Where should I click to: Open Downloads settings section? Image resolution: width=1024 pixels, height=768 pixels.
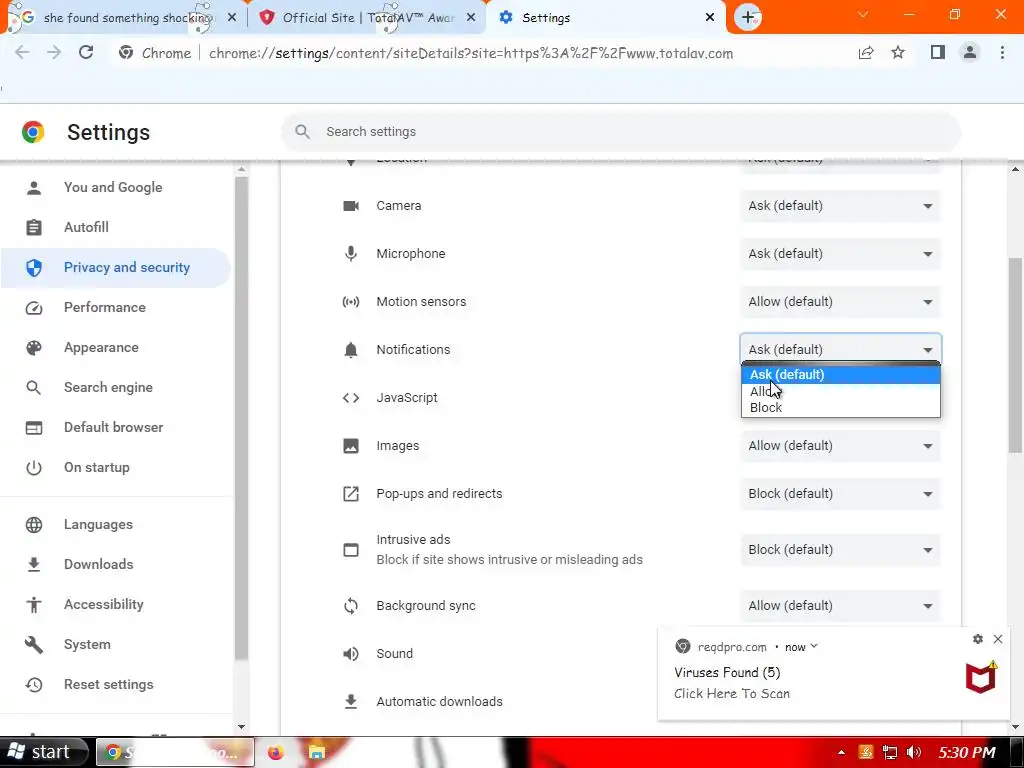click(x=99, y=564)
